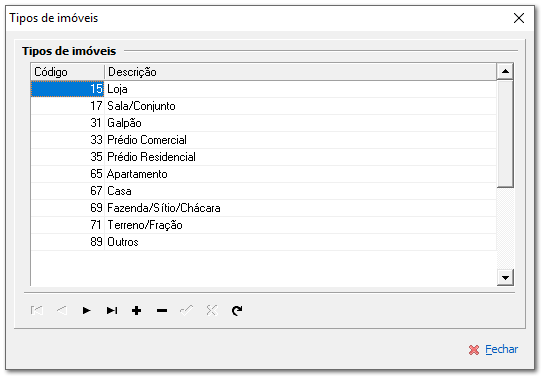Select the Descrição column header

pyautogui.click(x=300, y=72)
